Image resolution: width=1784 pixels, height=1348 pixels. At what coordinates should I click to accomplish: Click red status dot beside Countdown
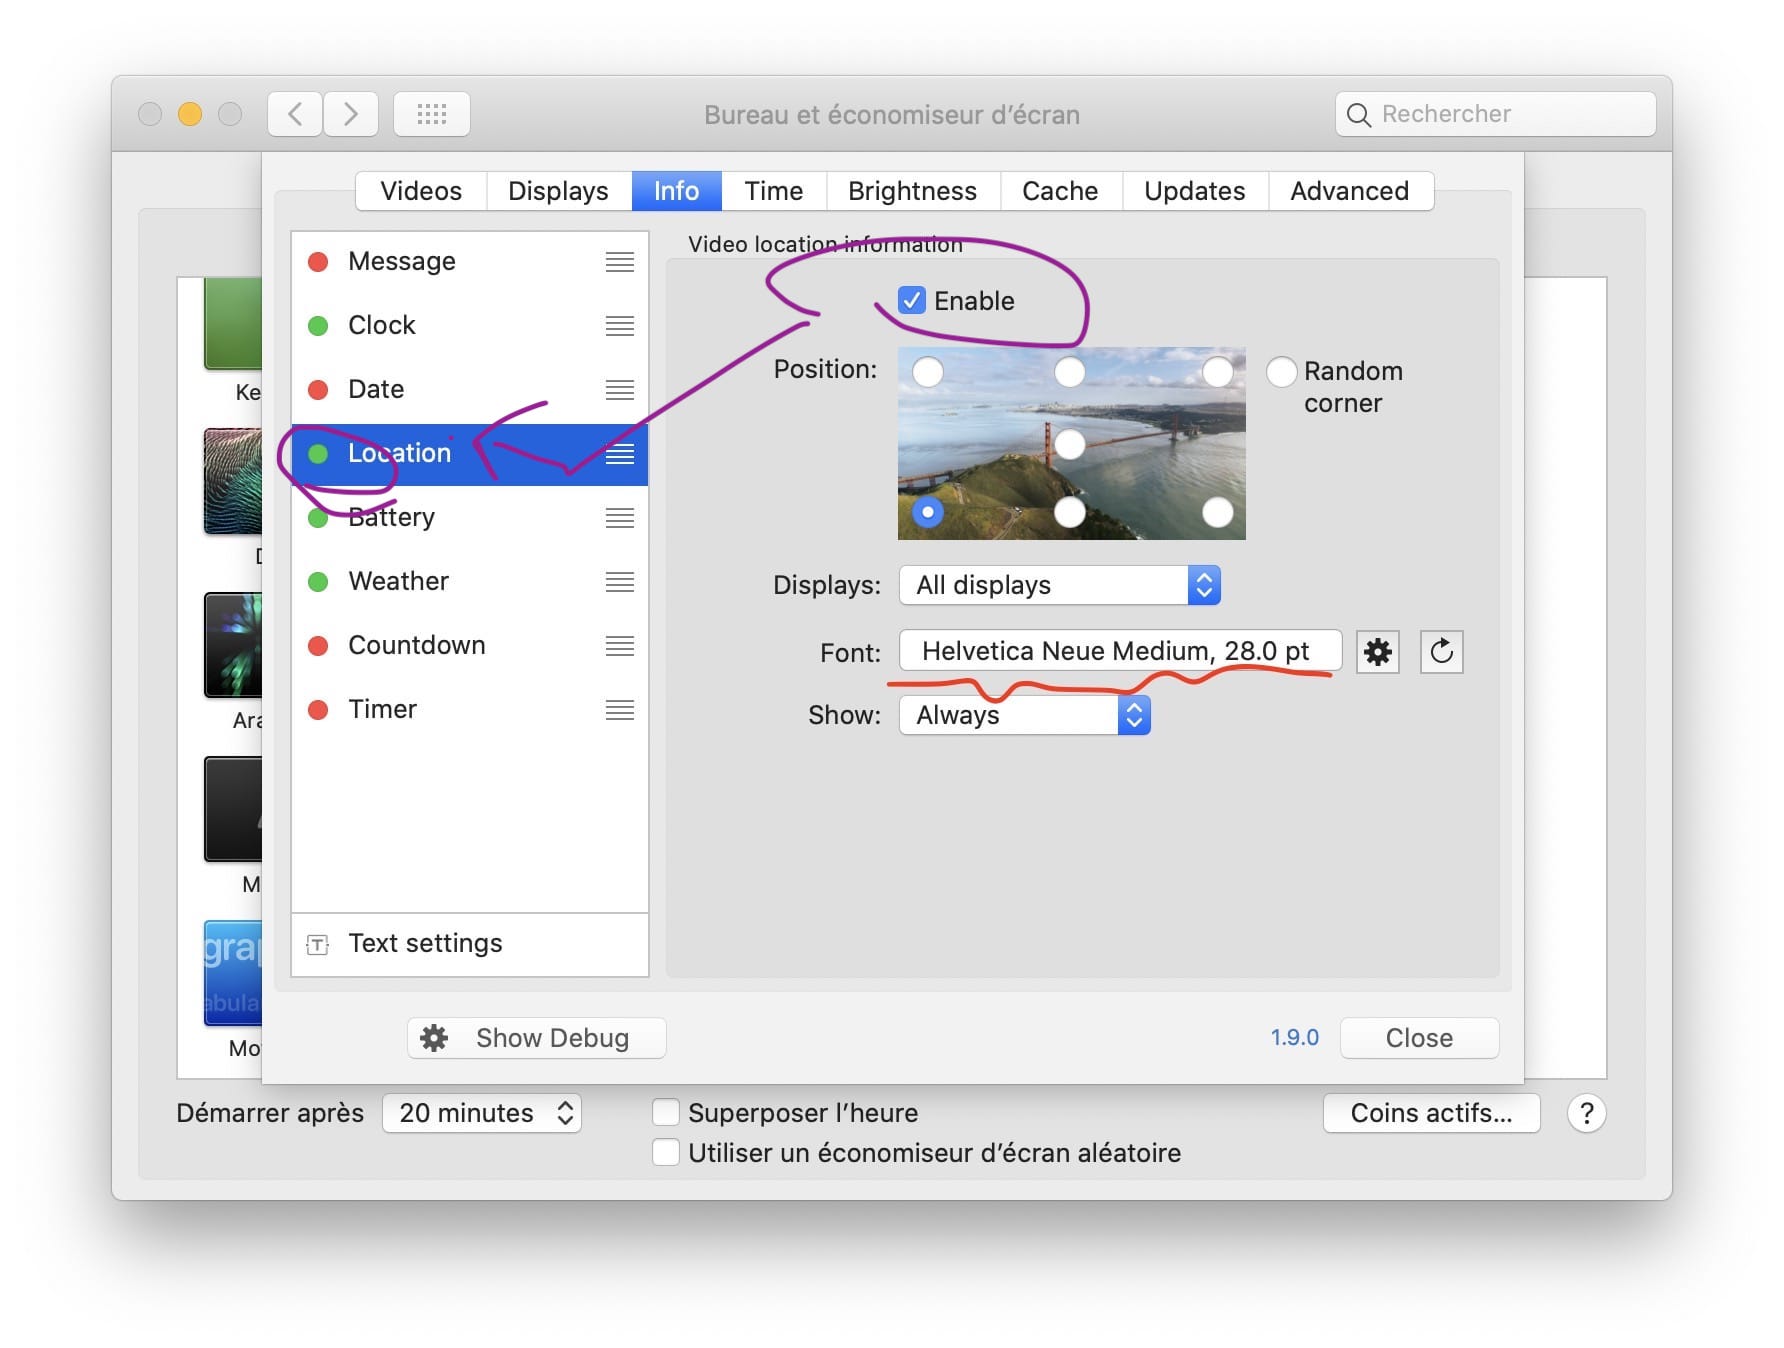coord(318,646)
